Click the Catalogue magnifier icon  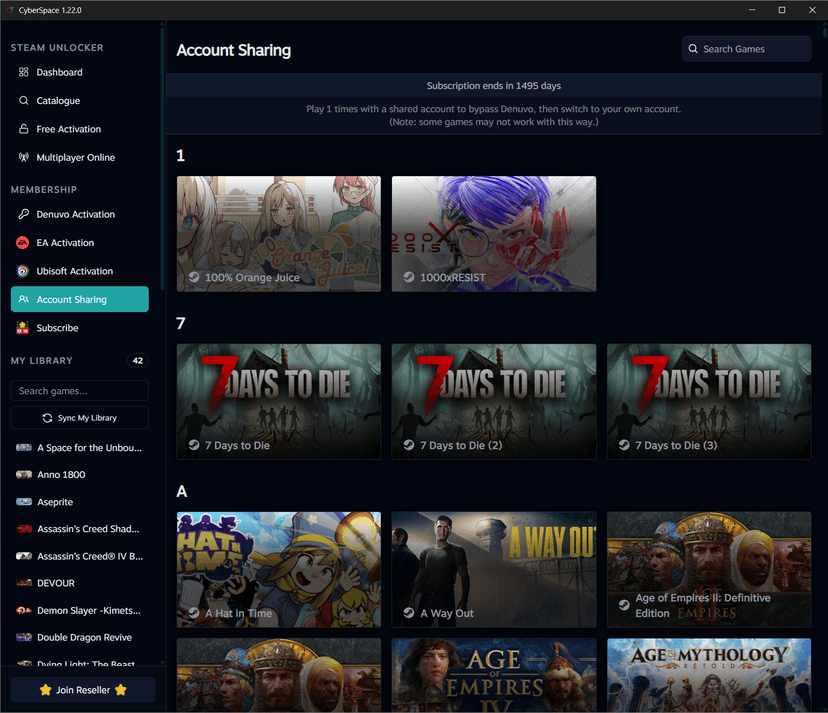click(x=24, y=101)
